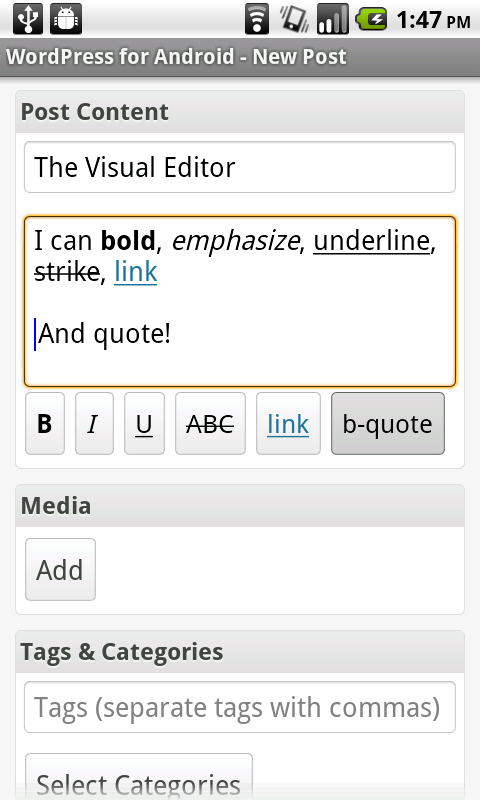Viewport: 480px width, 800px height.
Task: Follow the blue link in post content
Action: coord(136,271)
